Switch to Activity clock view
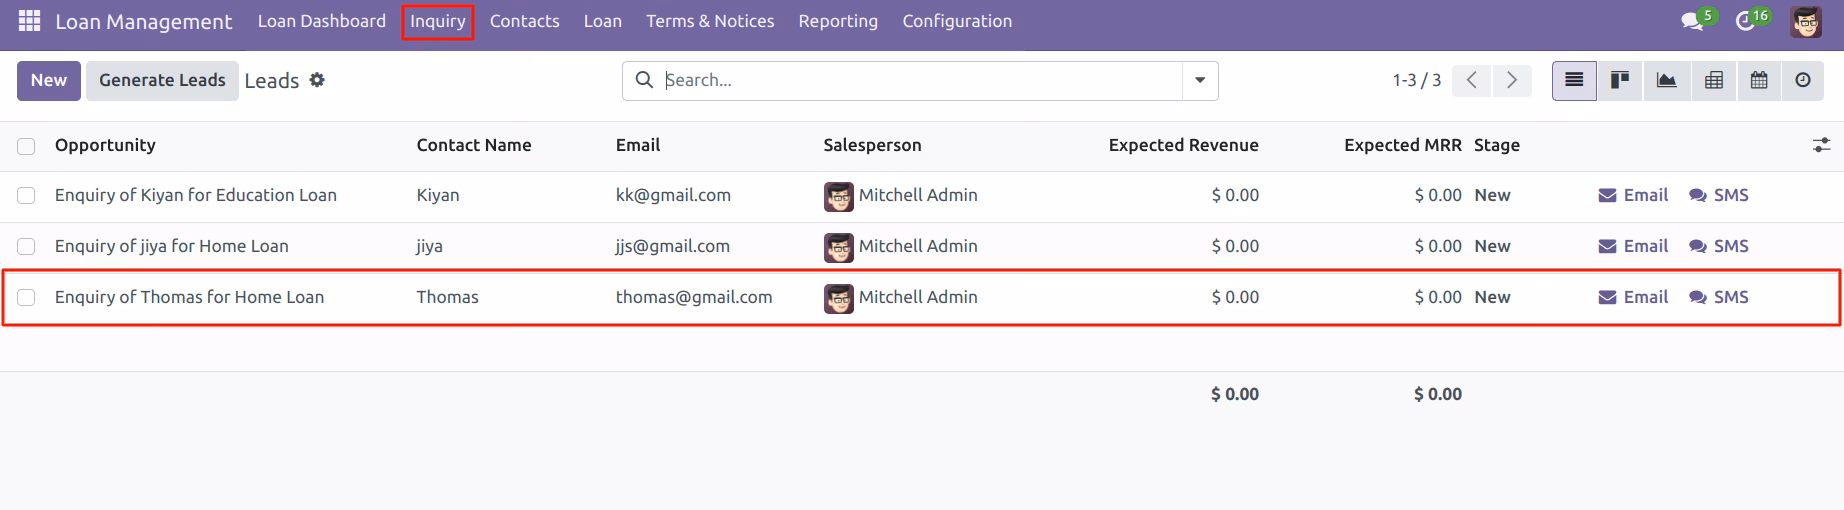 [x=1803, y=80]
